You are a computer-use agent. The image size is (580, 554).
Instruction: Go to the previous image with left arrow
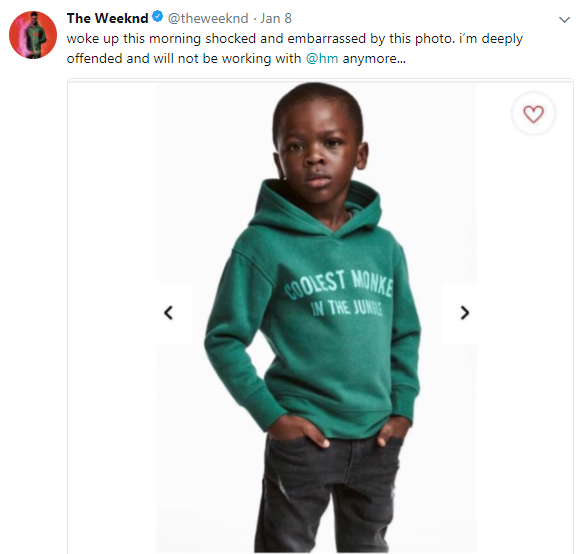pyautogui.click(x=169, y=313)
